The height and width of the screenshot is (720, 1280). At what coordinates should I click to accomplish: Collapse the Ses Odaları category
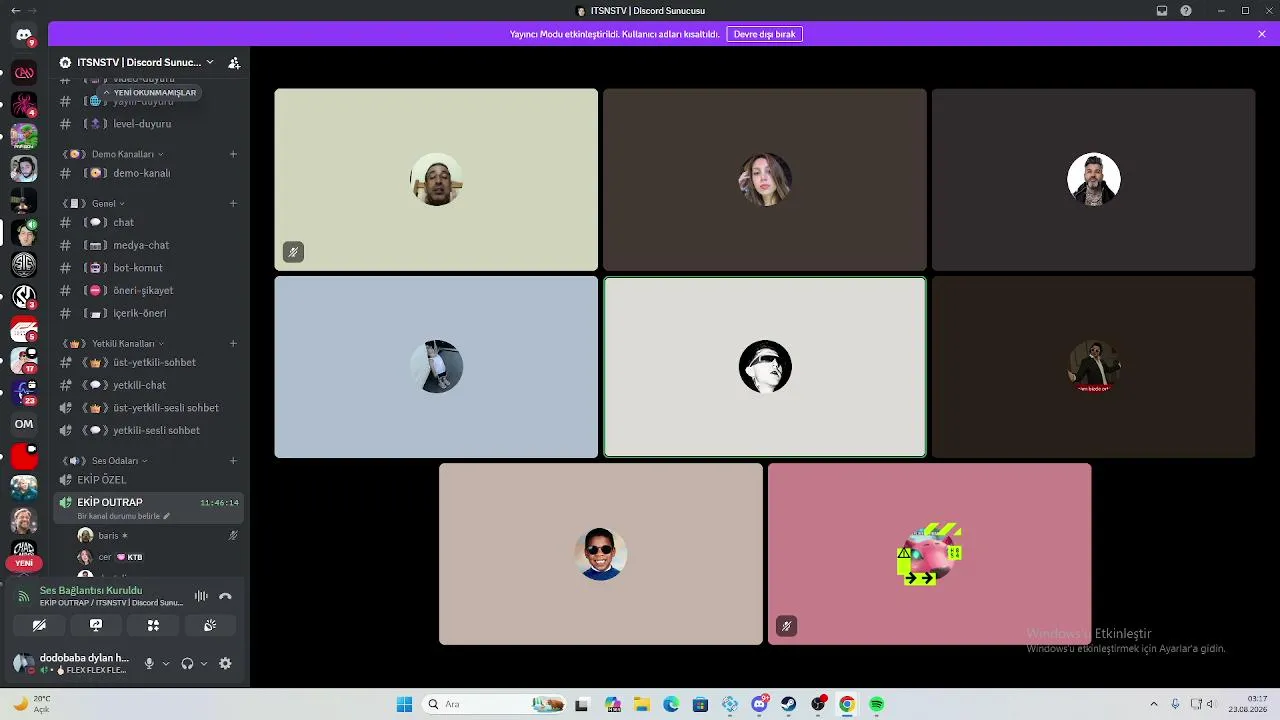point(105,460)
